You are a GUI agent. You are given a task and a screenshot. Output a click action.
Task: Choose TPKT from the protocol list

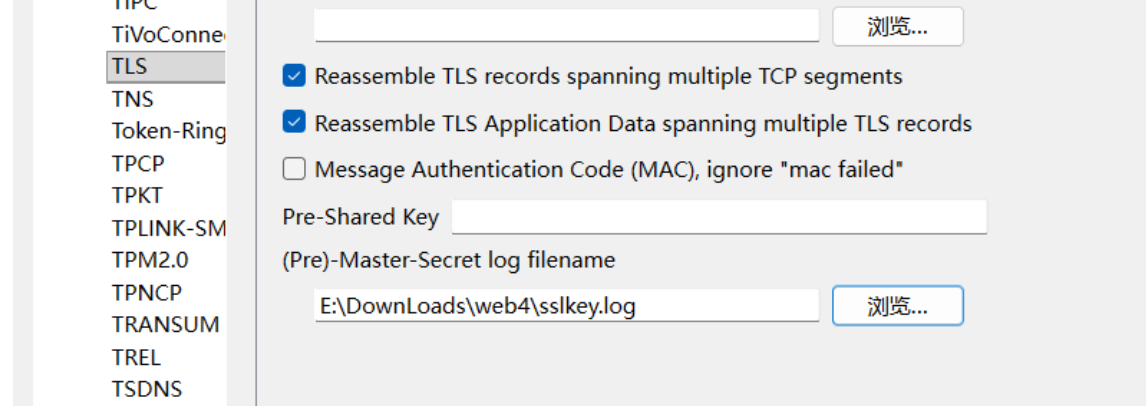pyautogui.click(x=137, y=195)
